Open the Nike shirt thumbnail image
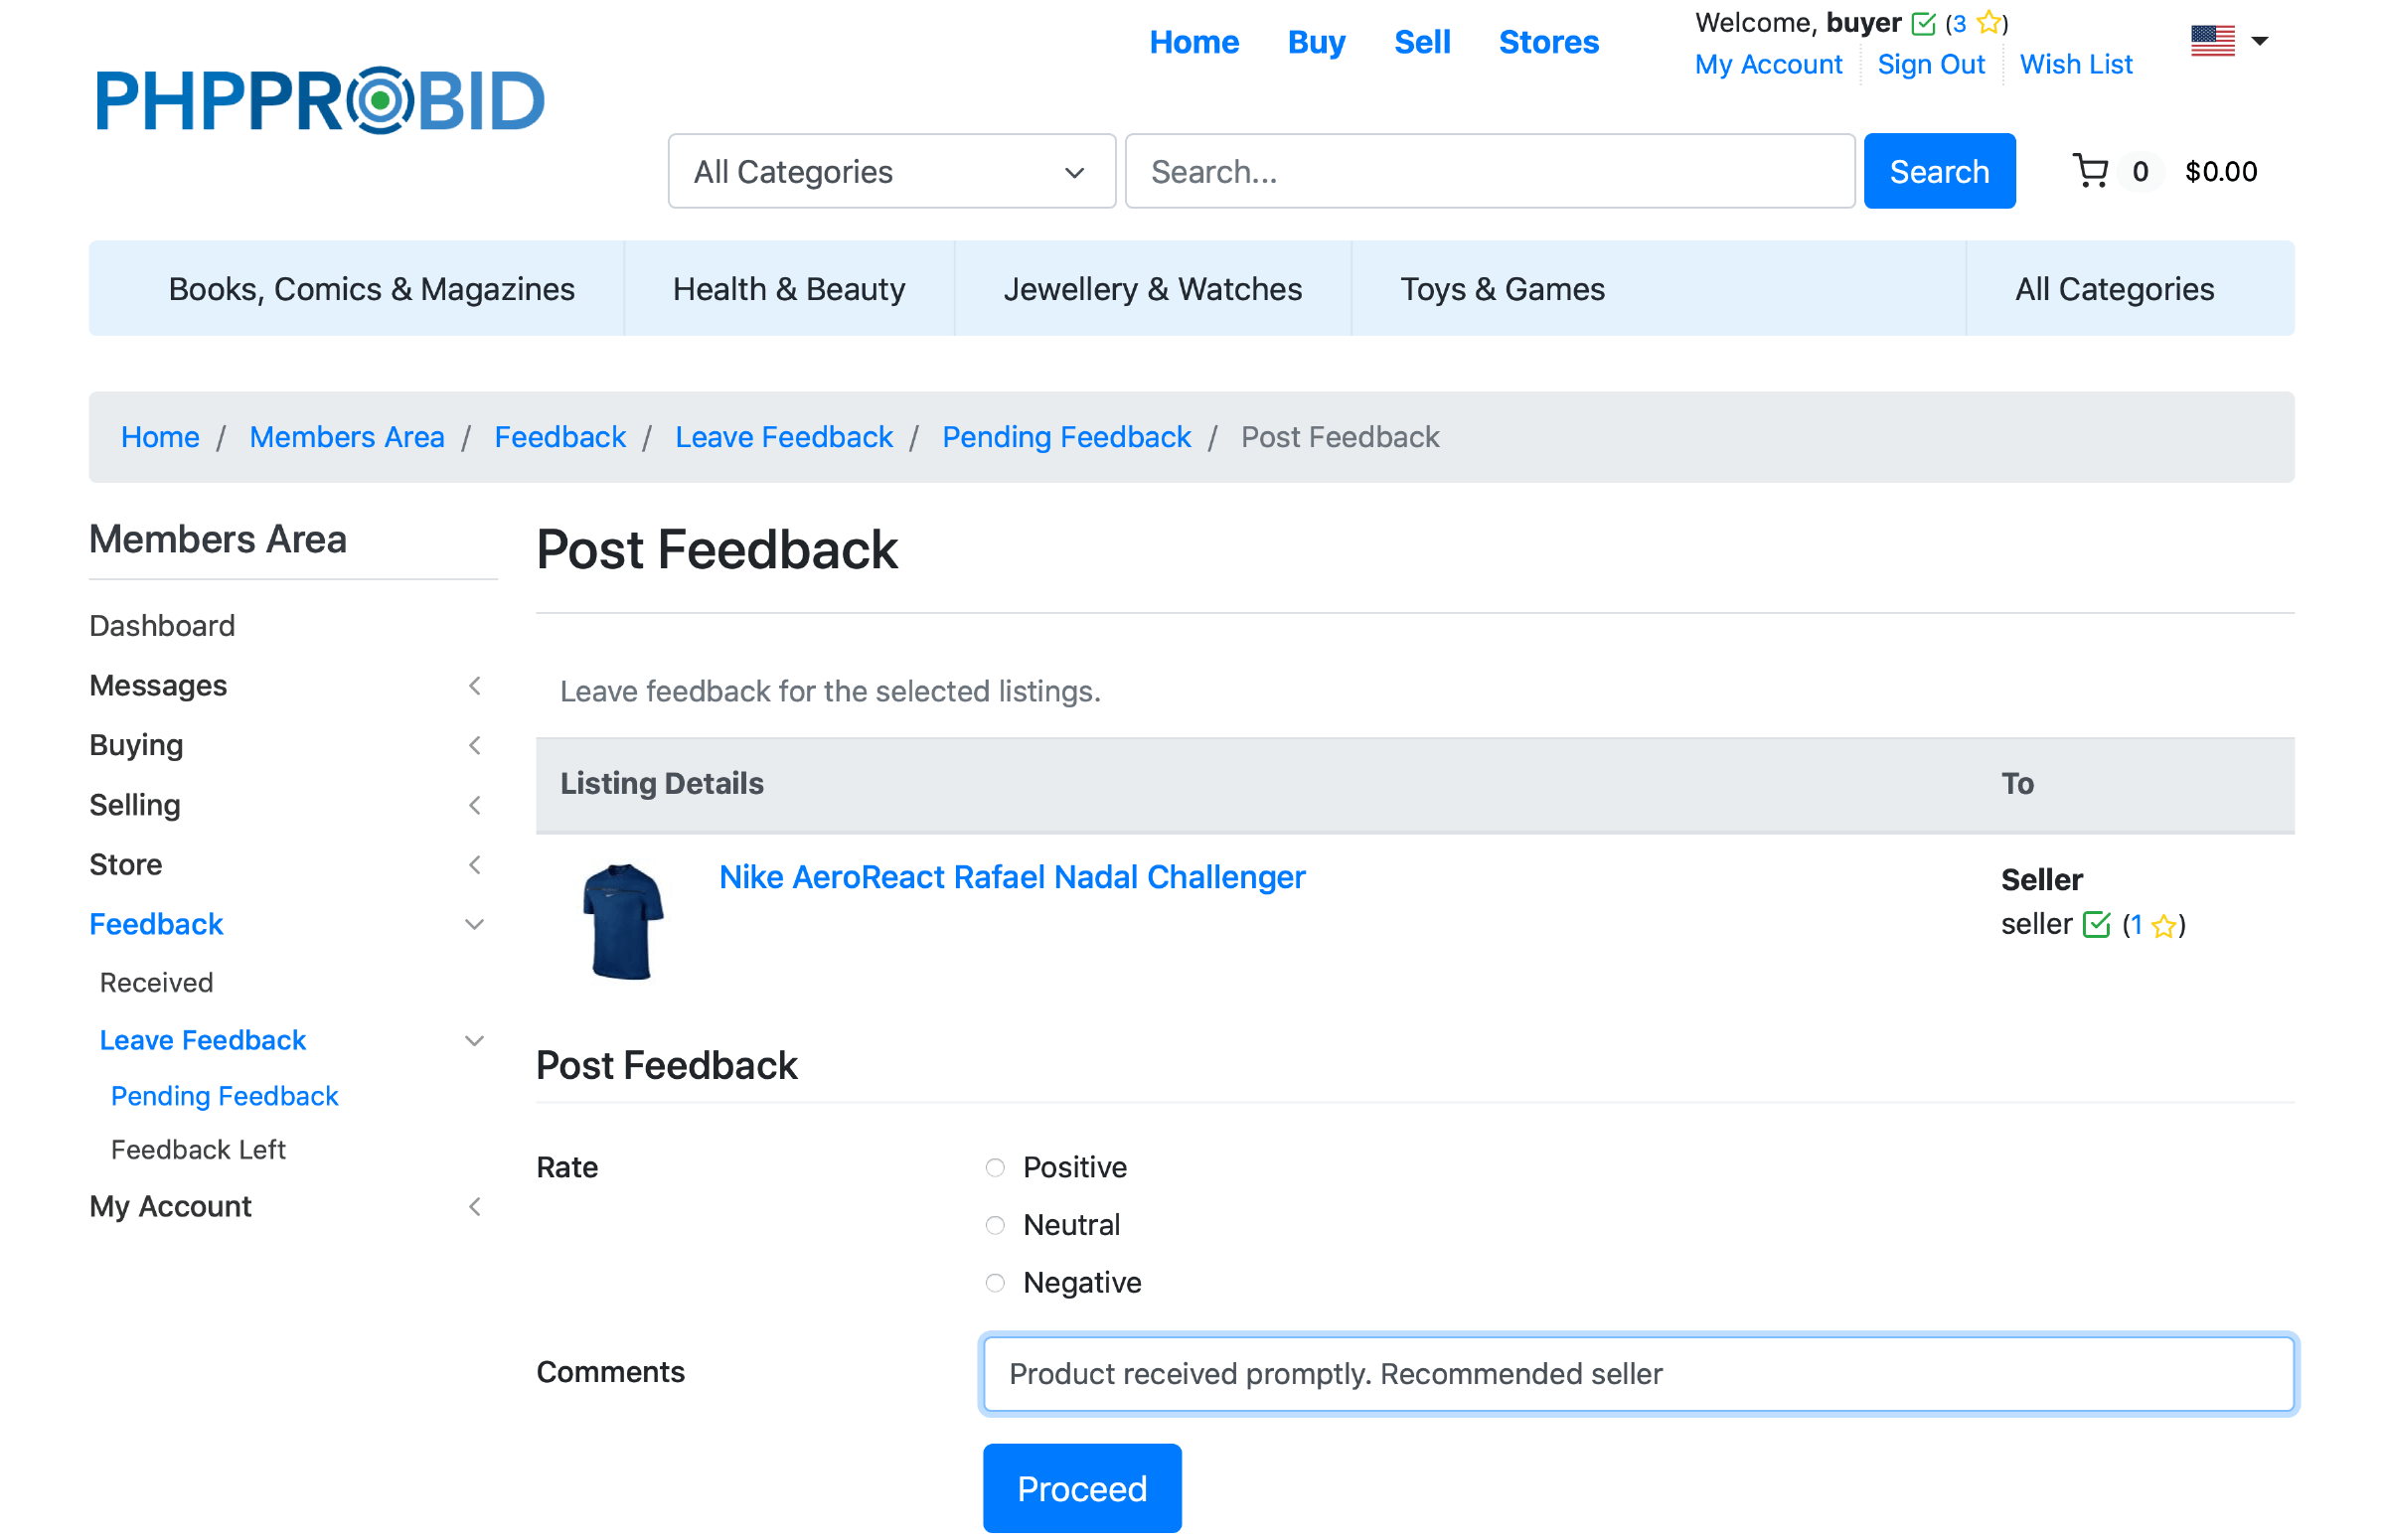Image resolution: width=2385 pixels, height=1540 pixels. (x=622, y=921)
